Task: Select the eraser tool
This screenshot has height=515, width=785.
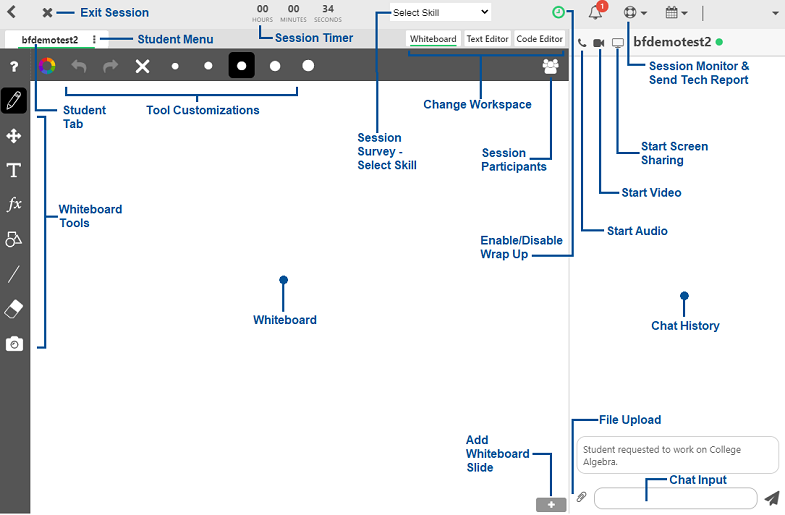Action: click(x=14, y=308)
